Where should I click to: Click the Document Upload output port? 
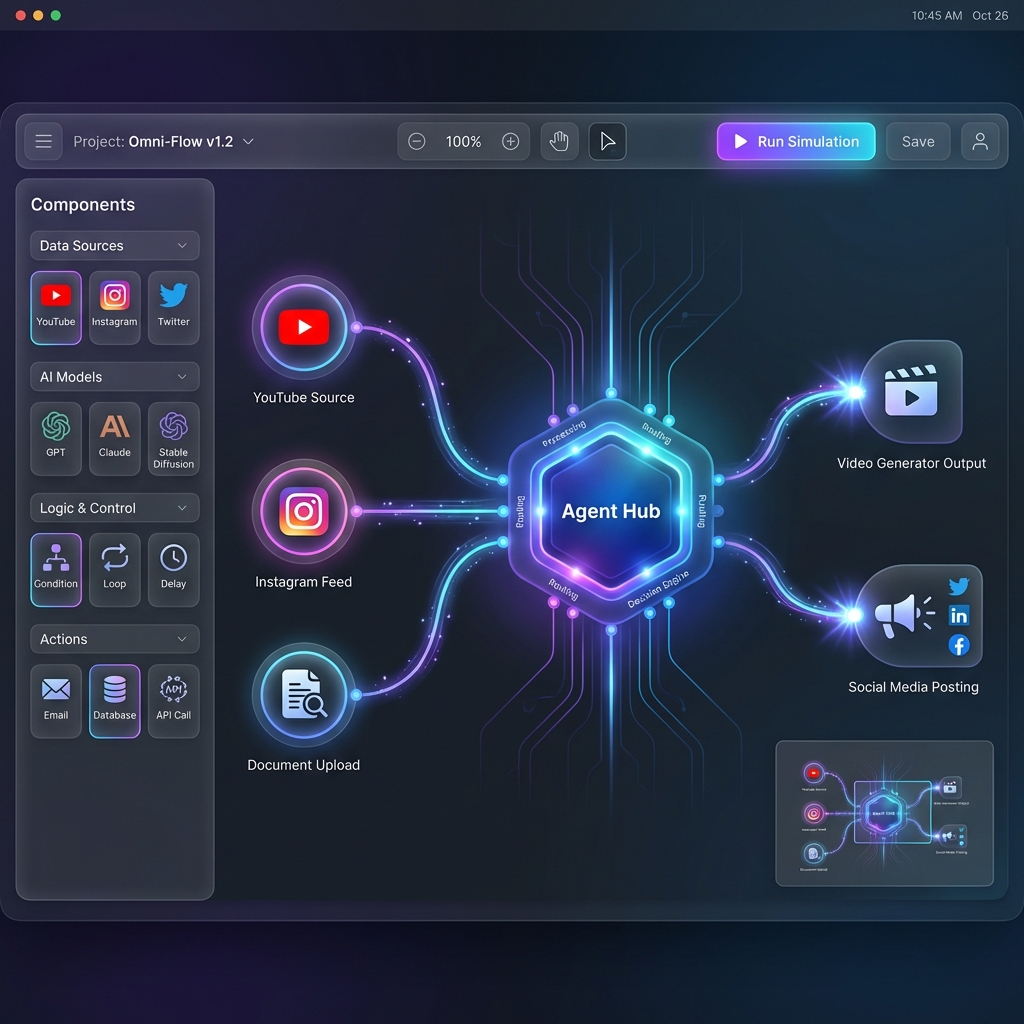pyautogui.click(x=357, y=695)
